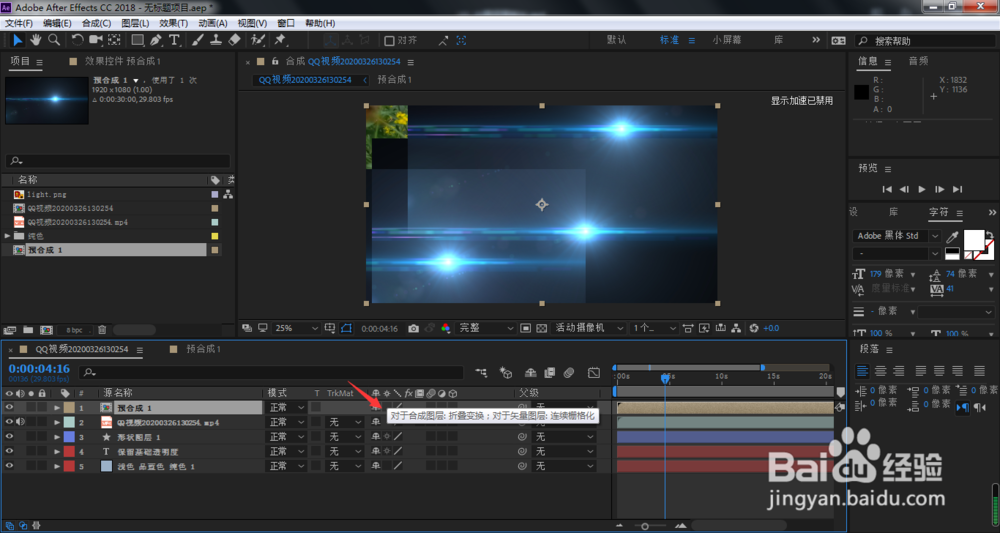Switch to the 标准 workspace
Viewport: 1000px width, 533px height.
pos(669,40)
